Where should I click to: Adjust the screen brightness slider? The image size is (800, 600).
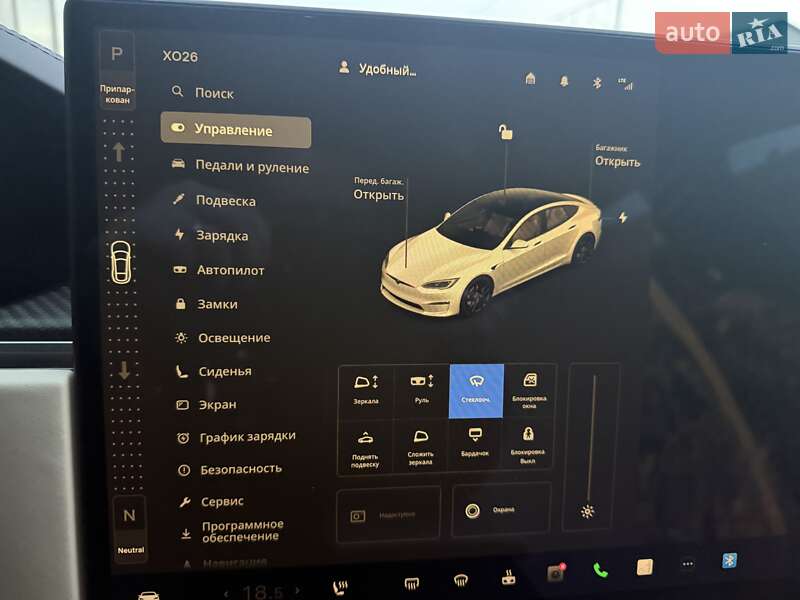[x=587, y=512]
